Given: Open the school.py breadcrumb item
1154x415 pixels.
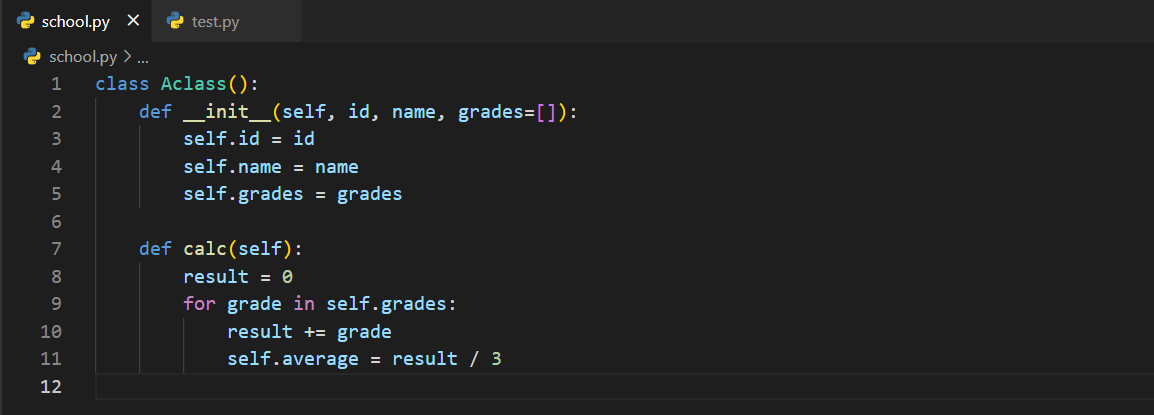Looking at the screenshot, I should point(82,57).
